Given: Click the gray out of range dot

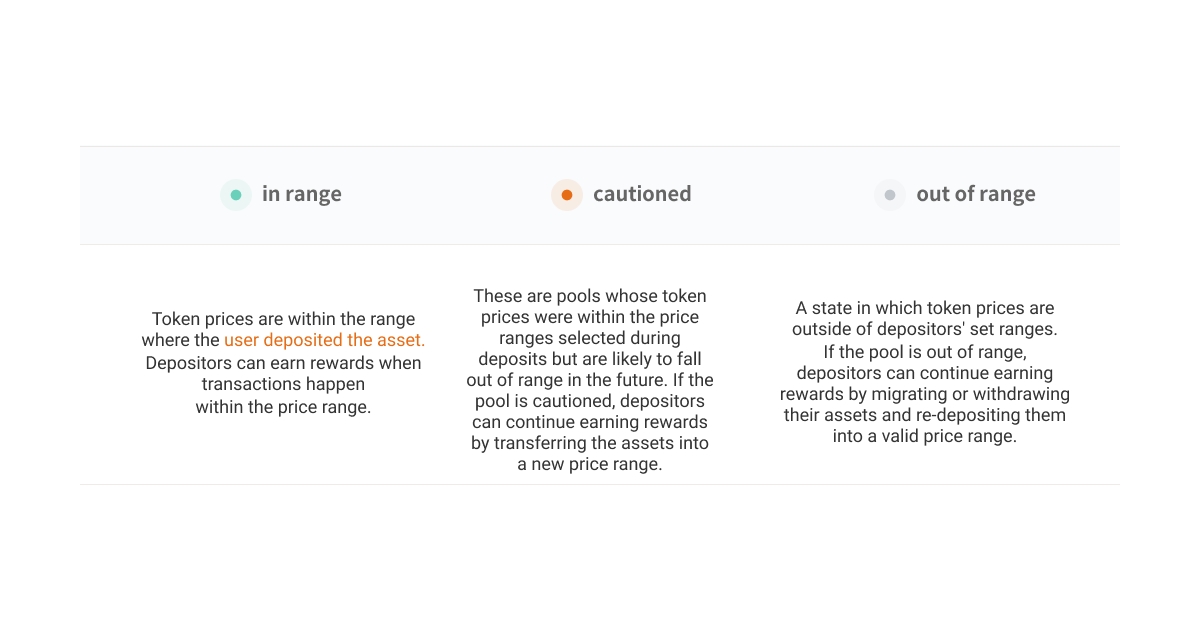Looking at the screenshot, I should tap(890, 195).
